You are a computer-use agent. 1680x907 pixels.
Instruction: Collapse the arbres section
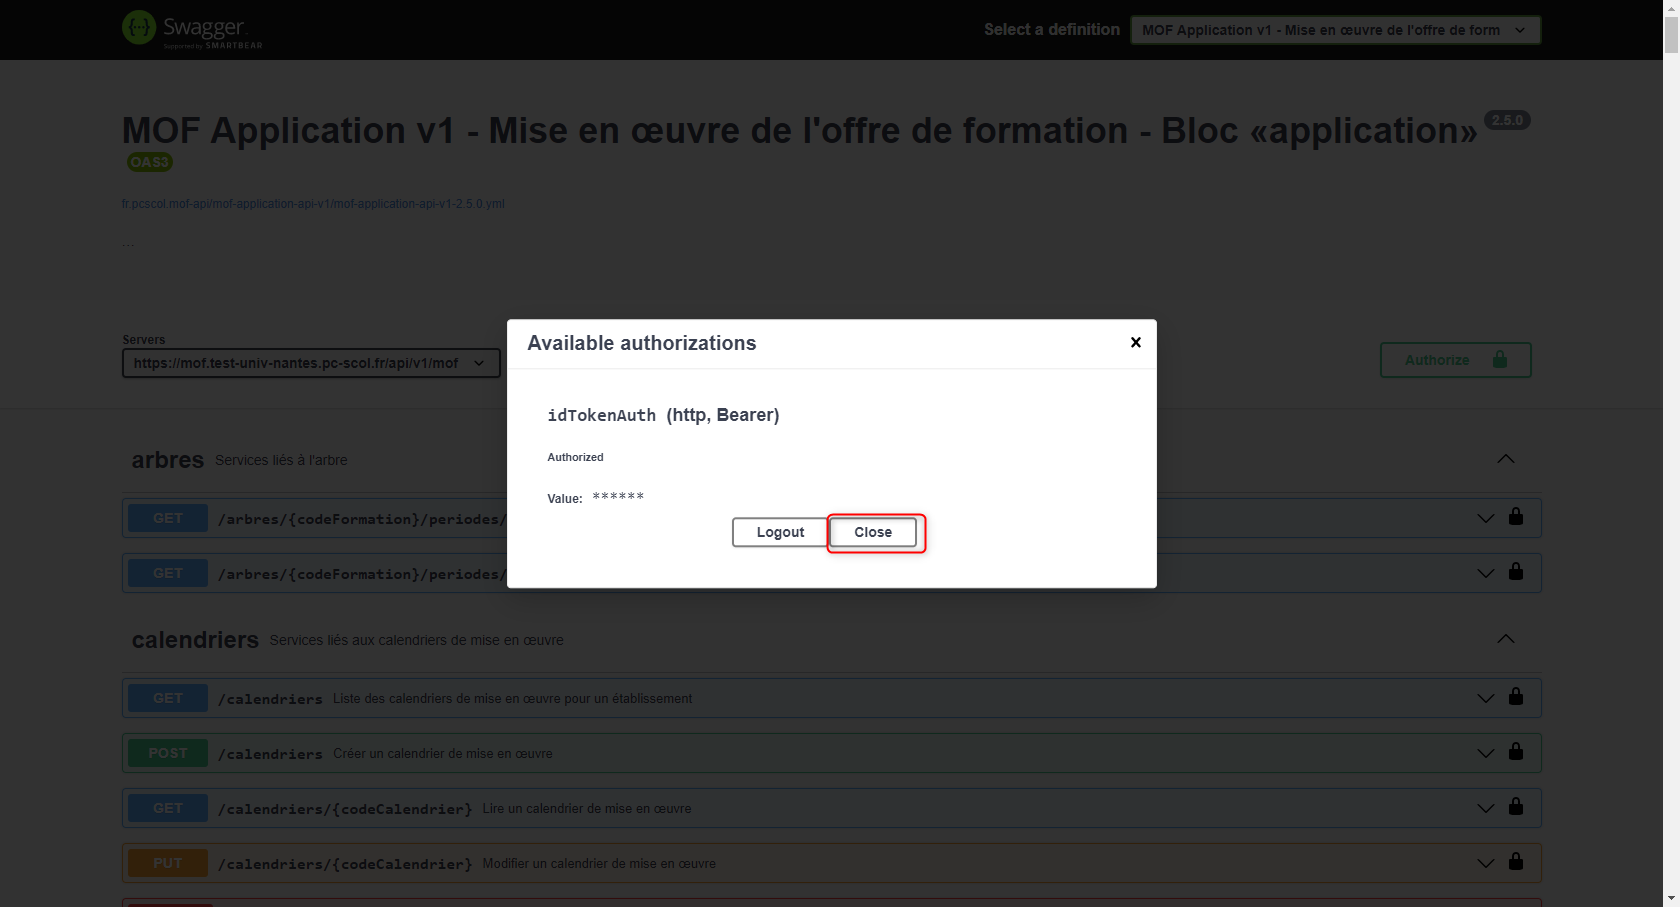pyautogui.click(x=1505, y=459)
